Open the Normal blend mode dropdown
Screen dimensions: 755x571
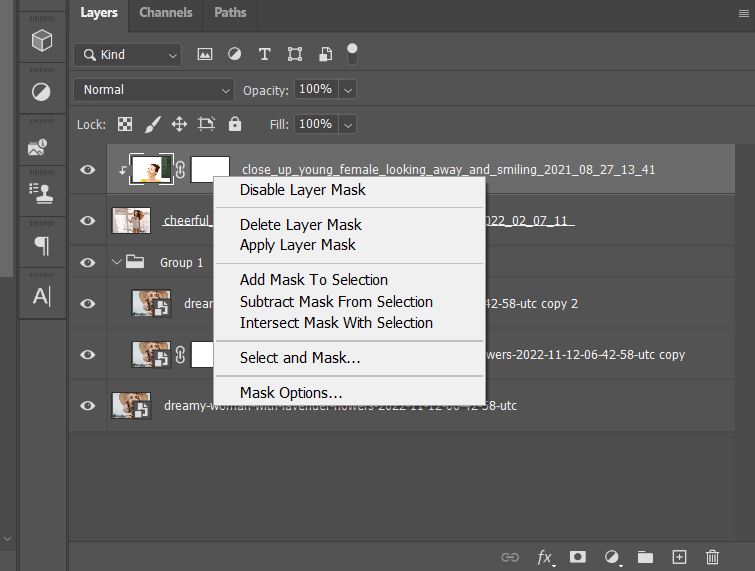[x=154, y=90]
